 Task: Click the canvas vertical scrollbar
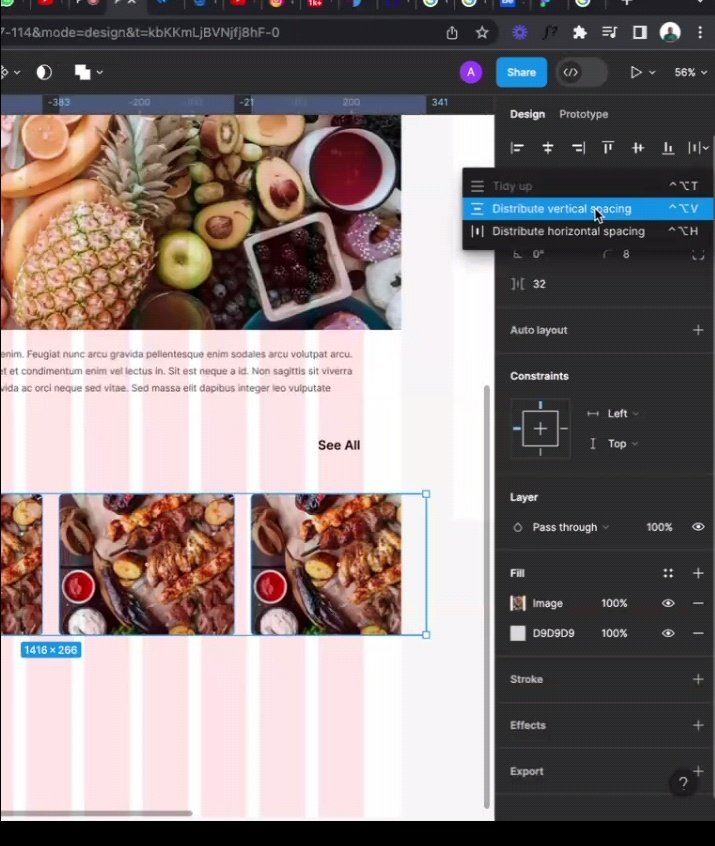pyautogui.click(x=487, y=596)
